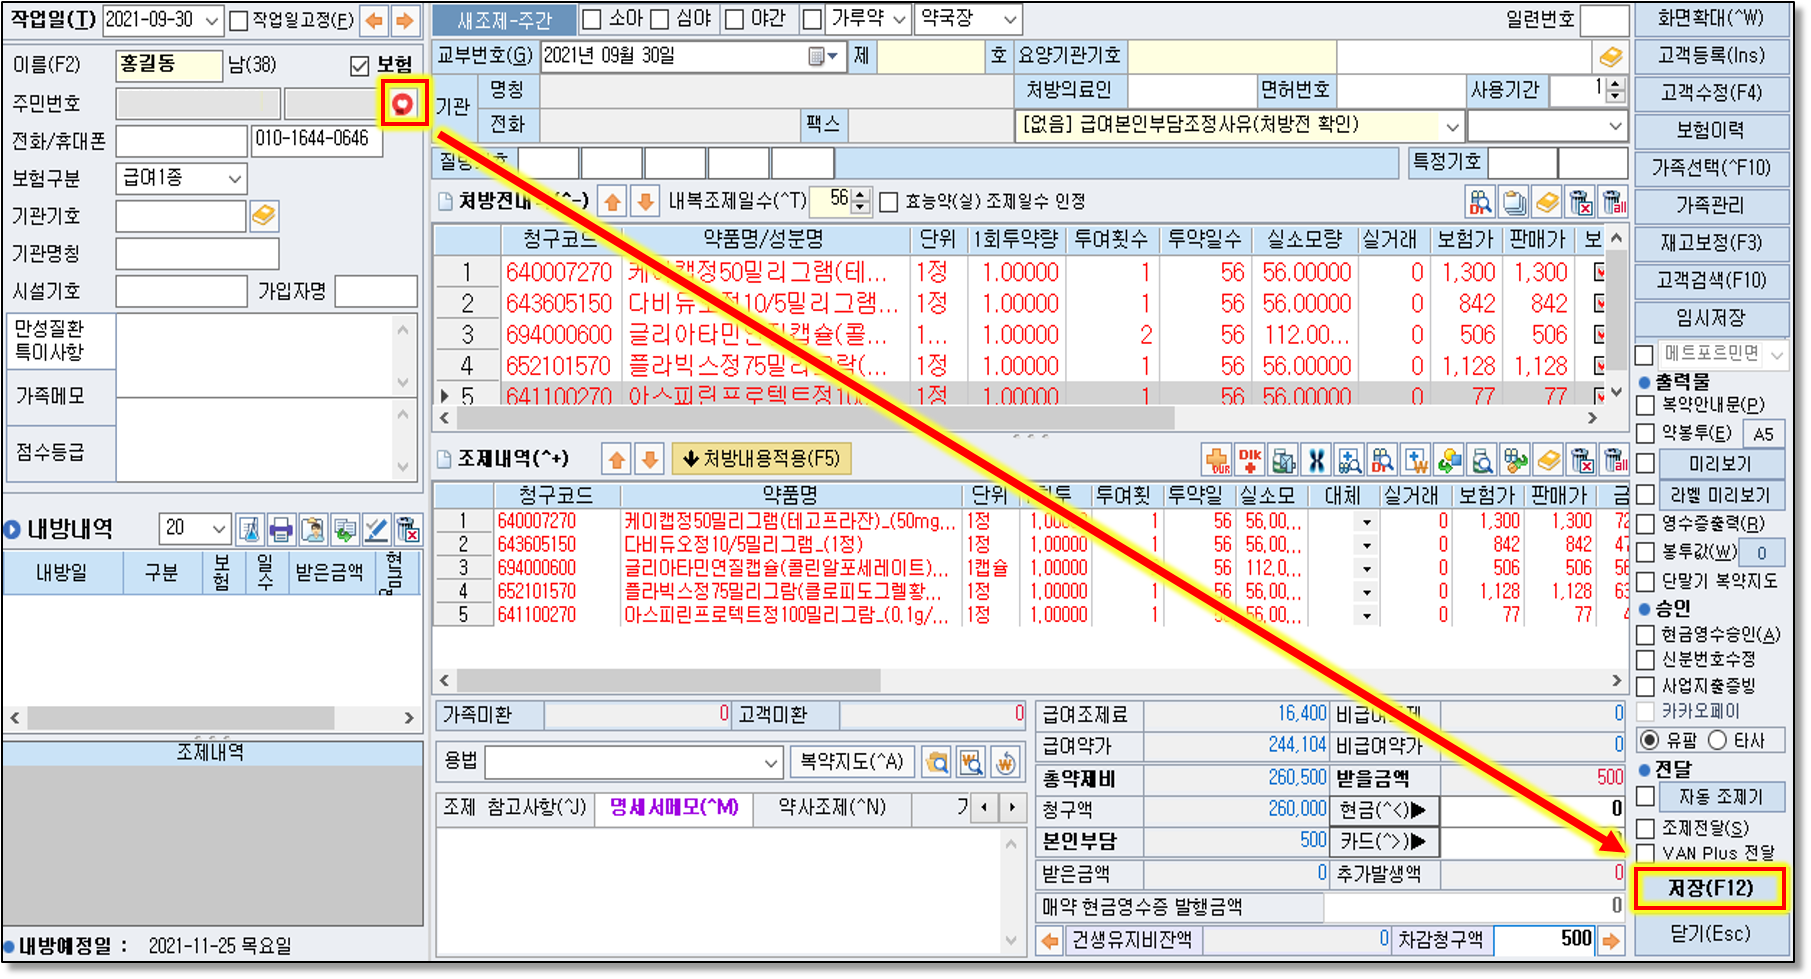The image size is (1811, 979).
Task: Click the 이름 field containing 홍길동
Action: tap(168, 65)
